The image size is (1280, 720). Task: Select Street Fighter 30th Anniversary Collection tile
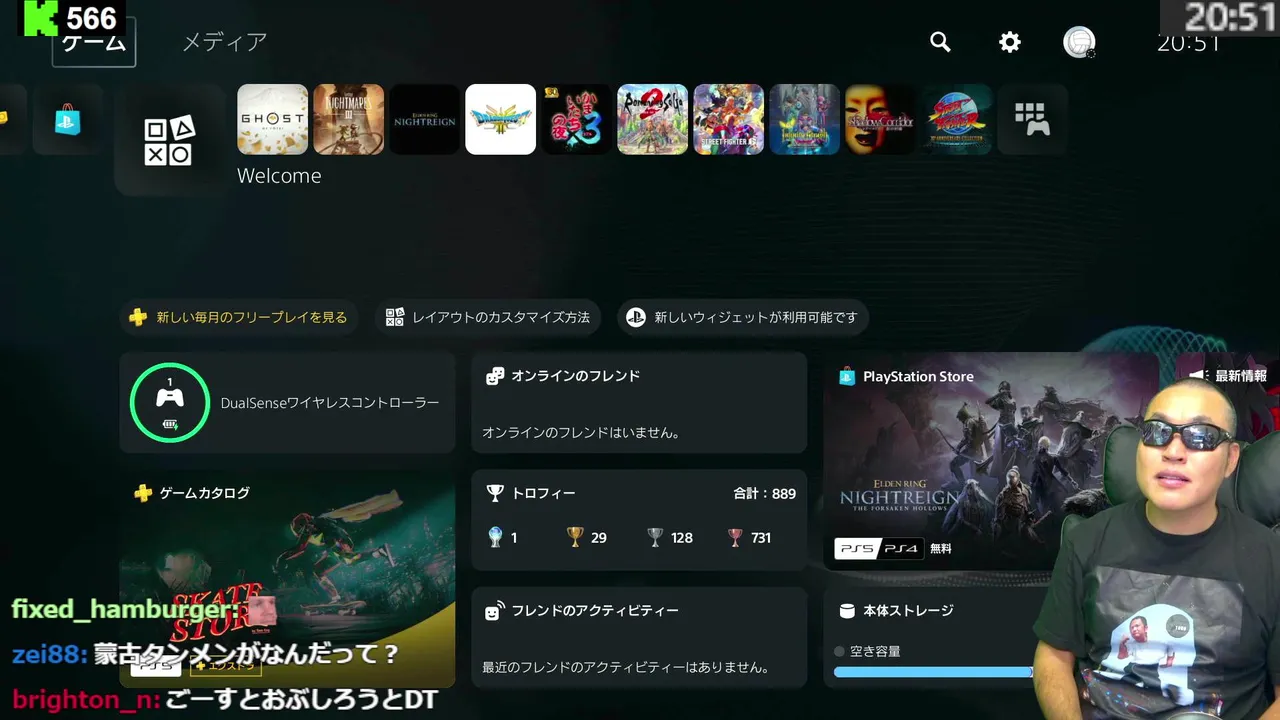coord(956,119)
